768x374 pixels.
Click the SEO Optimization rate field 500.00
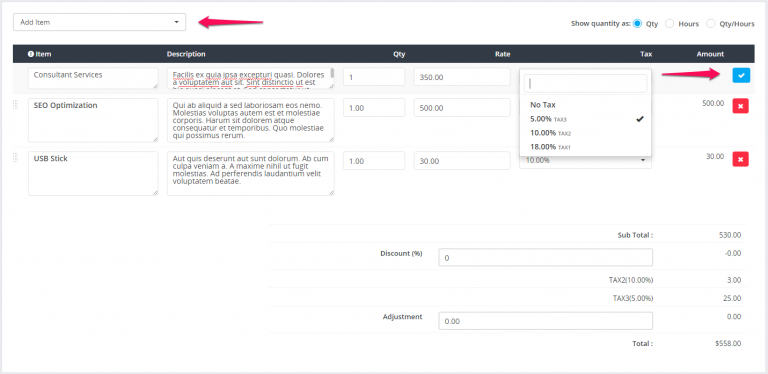click(462, 108)
